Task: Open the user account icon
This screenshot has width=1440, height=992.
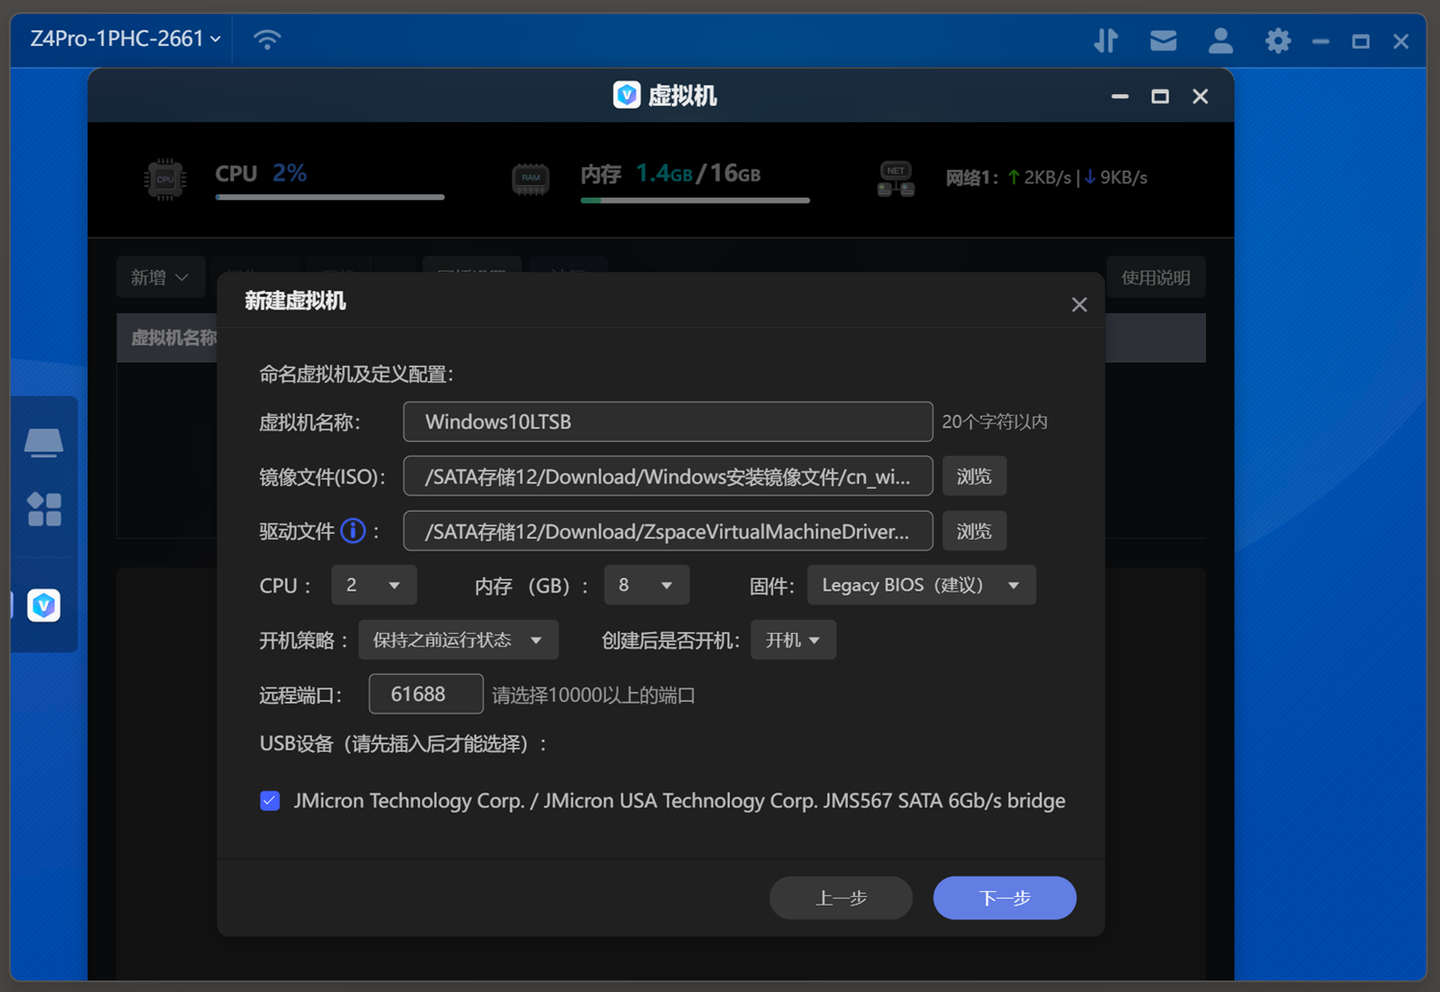Action: click(x=1220, y=40)
